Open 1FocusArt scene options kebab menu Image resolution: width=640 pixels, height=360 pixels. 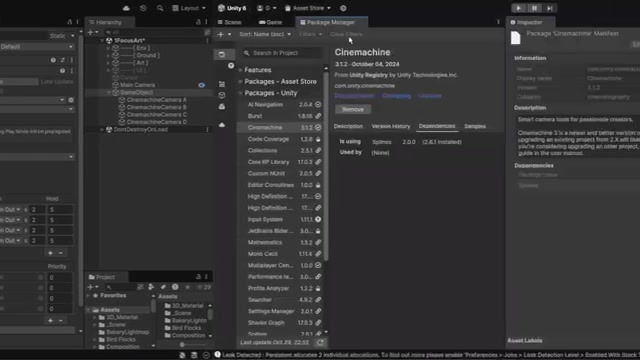[x=207, y=40]
